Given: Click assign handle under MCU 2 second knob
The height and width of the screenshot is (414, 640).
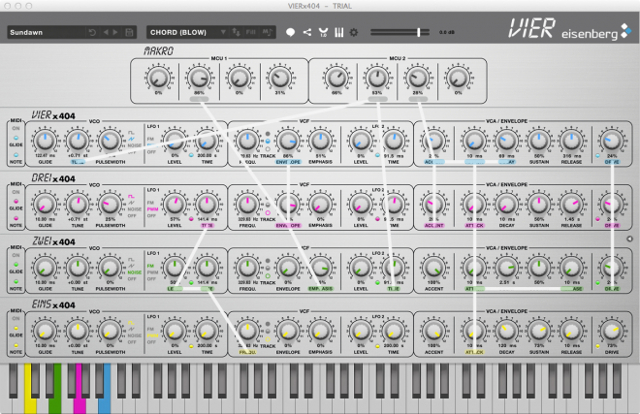Looking at the screenshot, I should (378, 99).
